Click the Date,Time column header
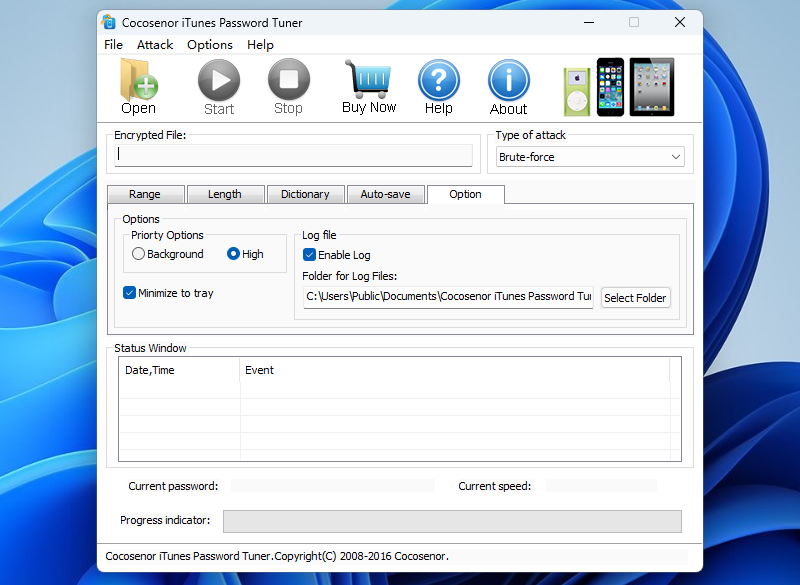This screenshot has height=585, width=800. [179, 370]
